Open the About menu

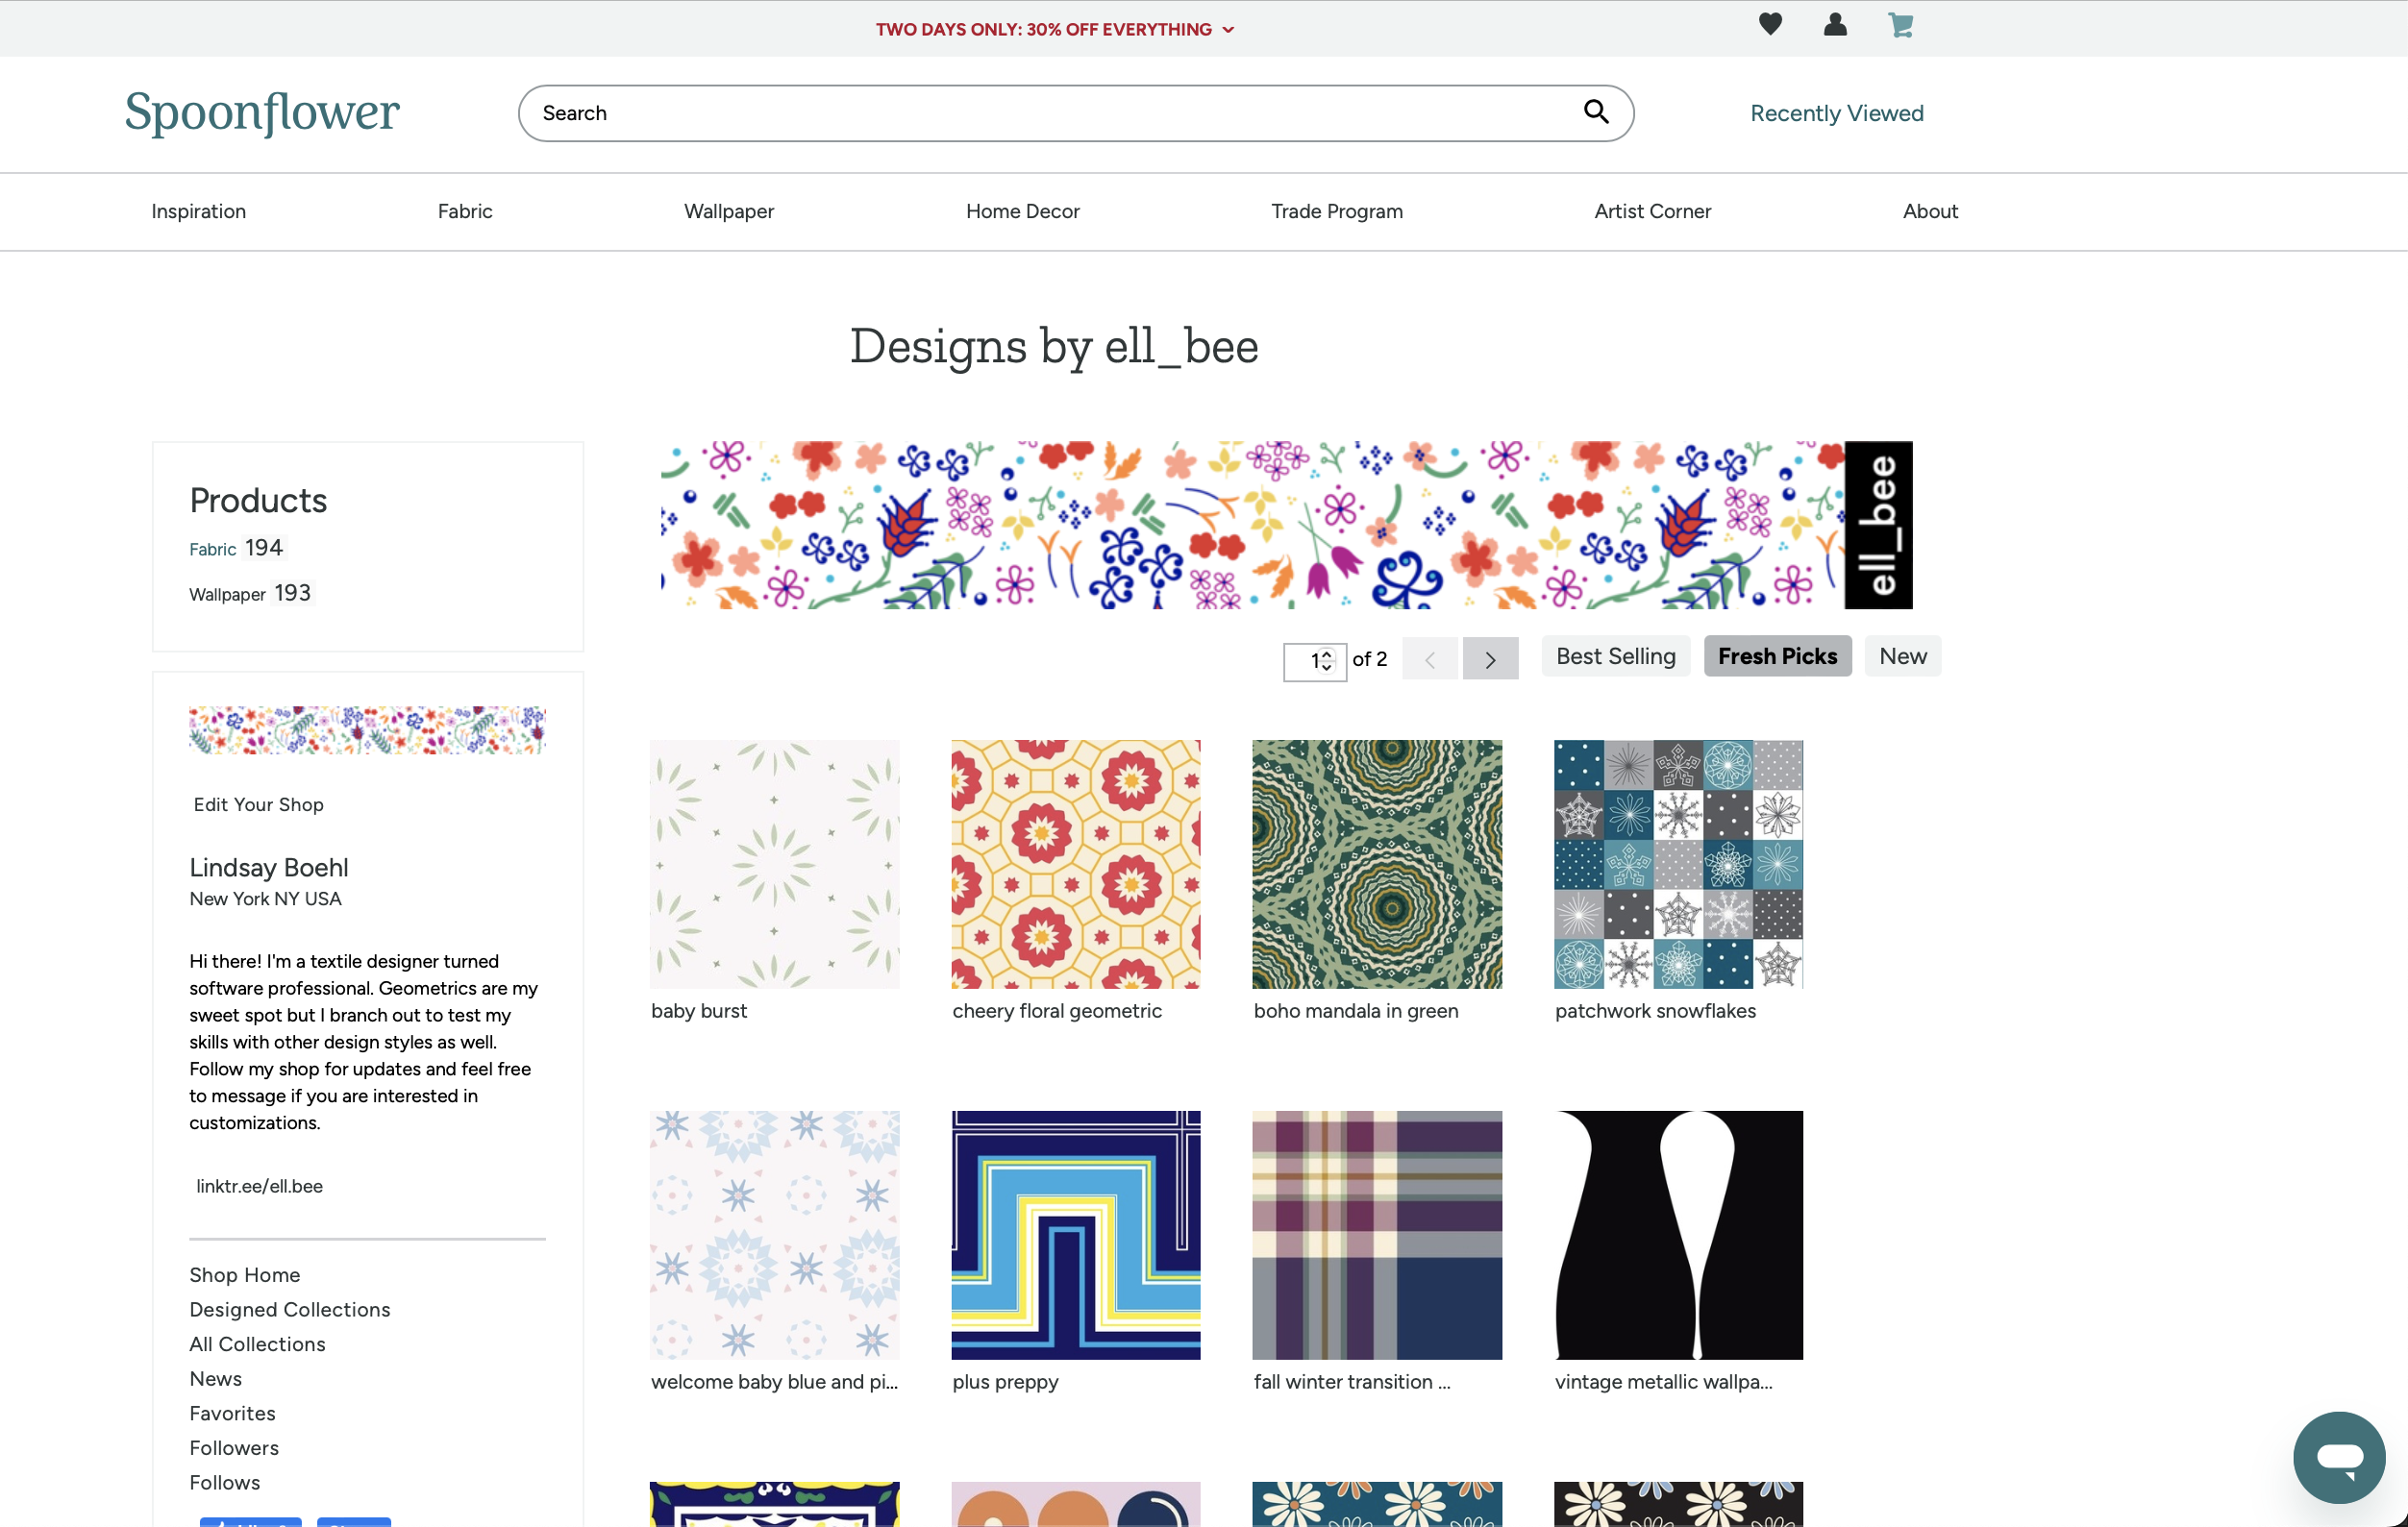(x=1930, y=211)
